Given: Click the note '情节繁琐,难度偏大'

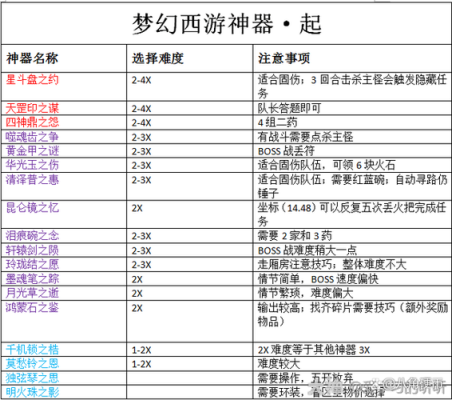Looking at the screenshot, I should (305, 293).
